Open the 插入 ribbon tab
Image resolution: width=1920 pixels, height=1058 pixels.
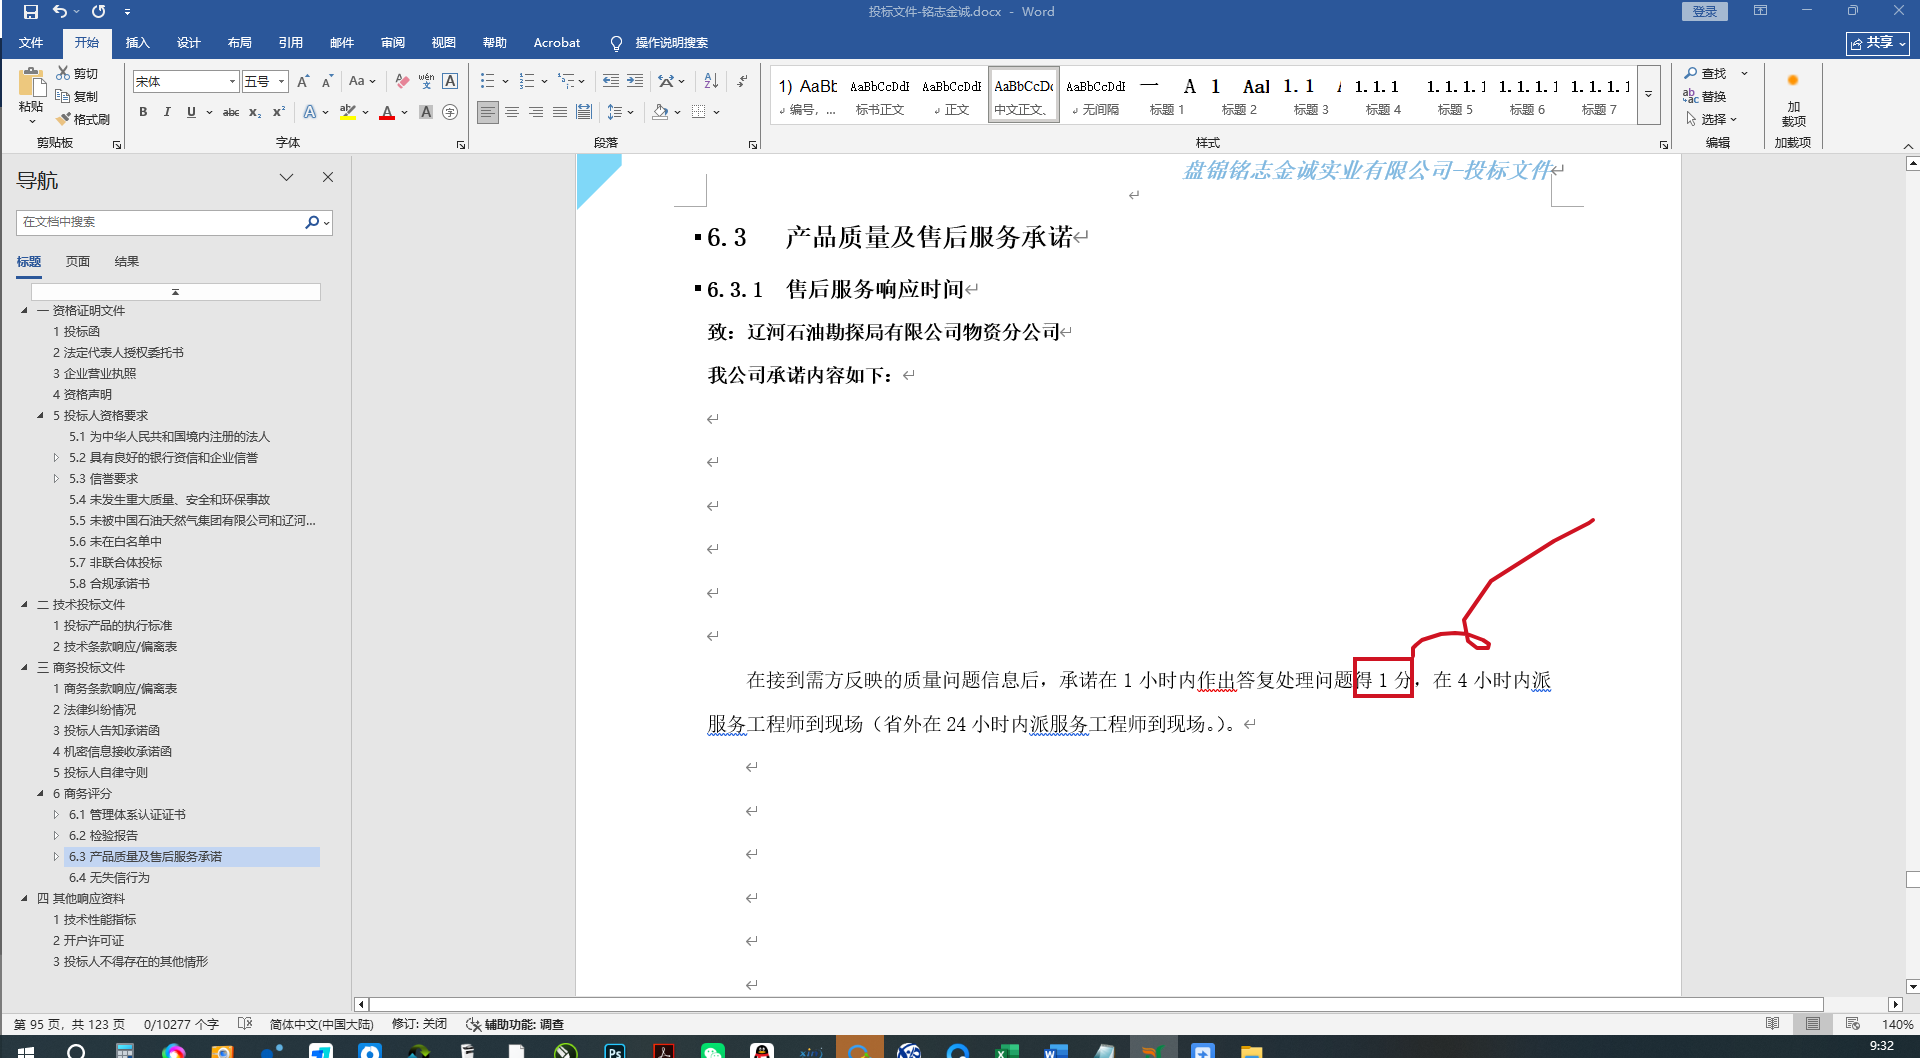tap(137, 43)
